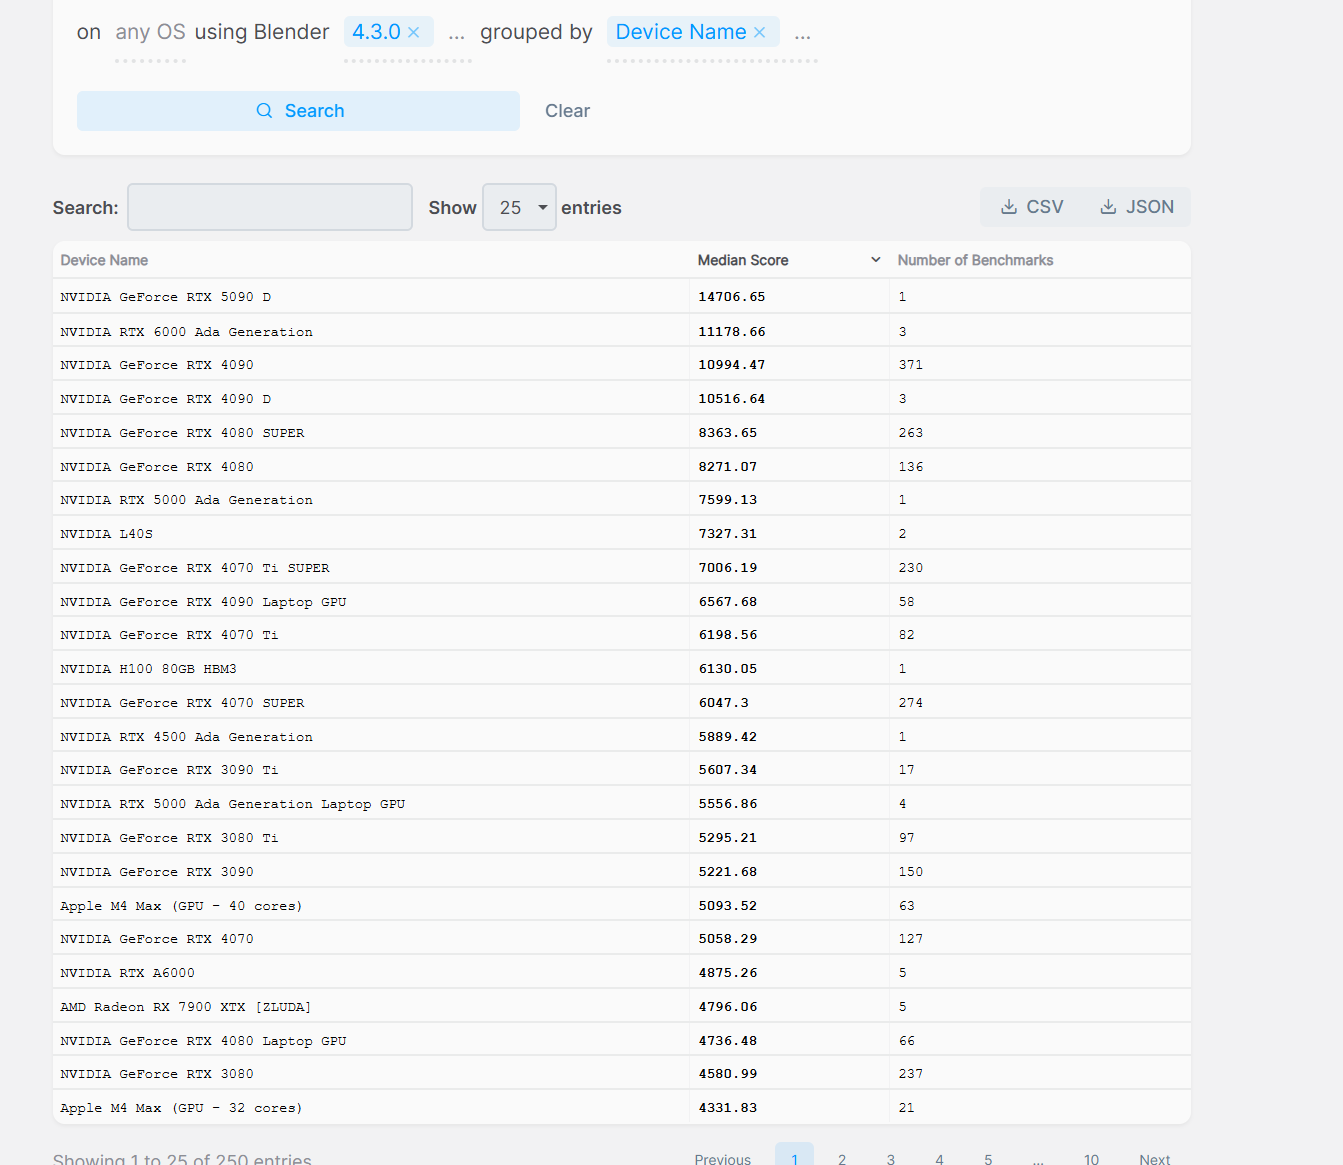This screenshot has width=1343, height=1165.
Task: Click median score 11178.66
Action: pyautogui.click(x=731, y=332)
